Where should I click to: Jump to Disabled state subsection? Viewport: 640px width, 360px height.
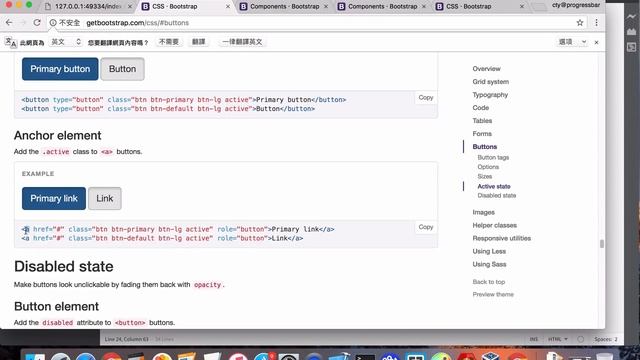tap(497, 196)
